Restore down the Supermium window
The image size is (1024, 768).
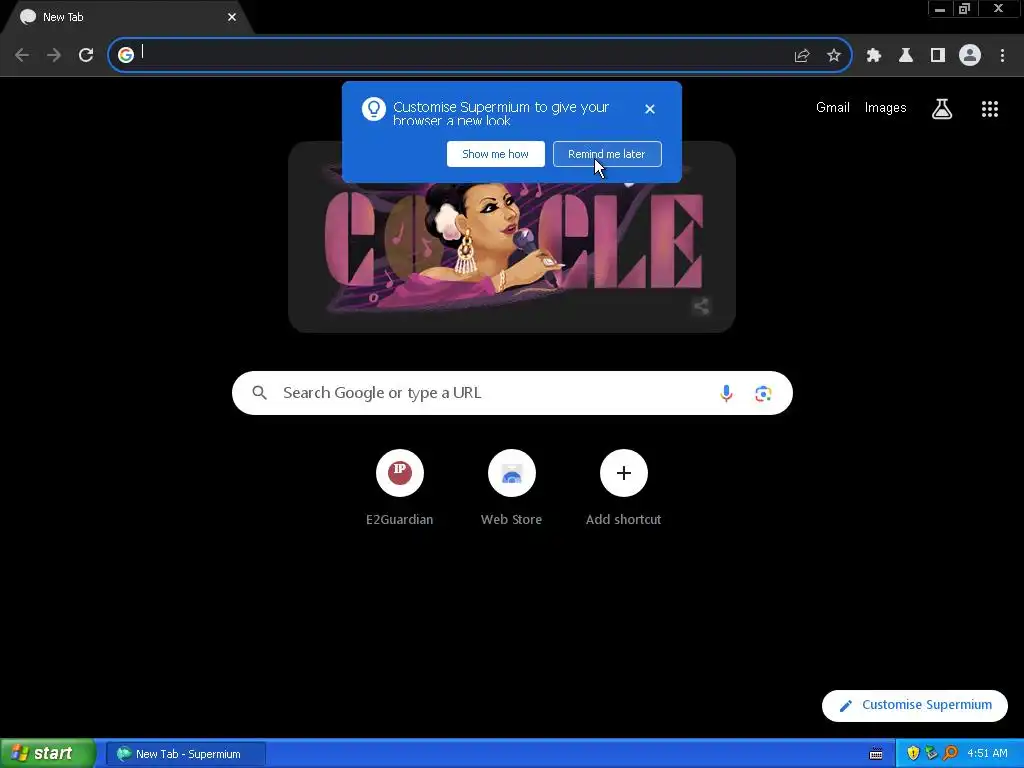(965, 9)
